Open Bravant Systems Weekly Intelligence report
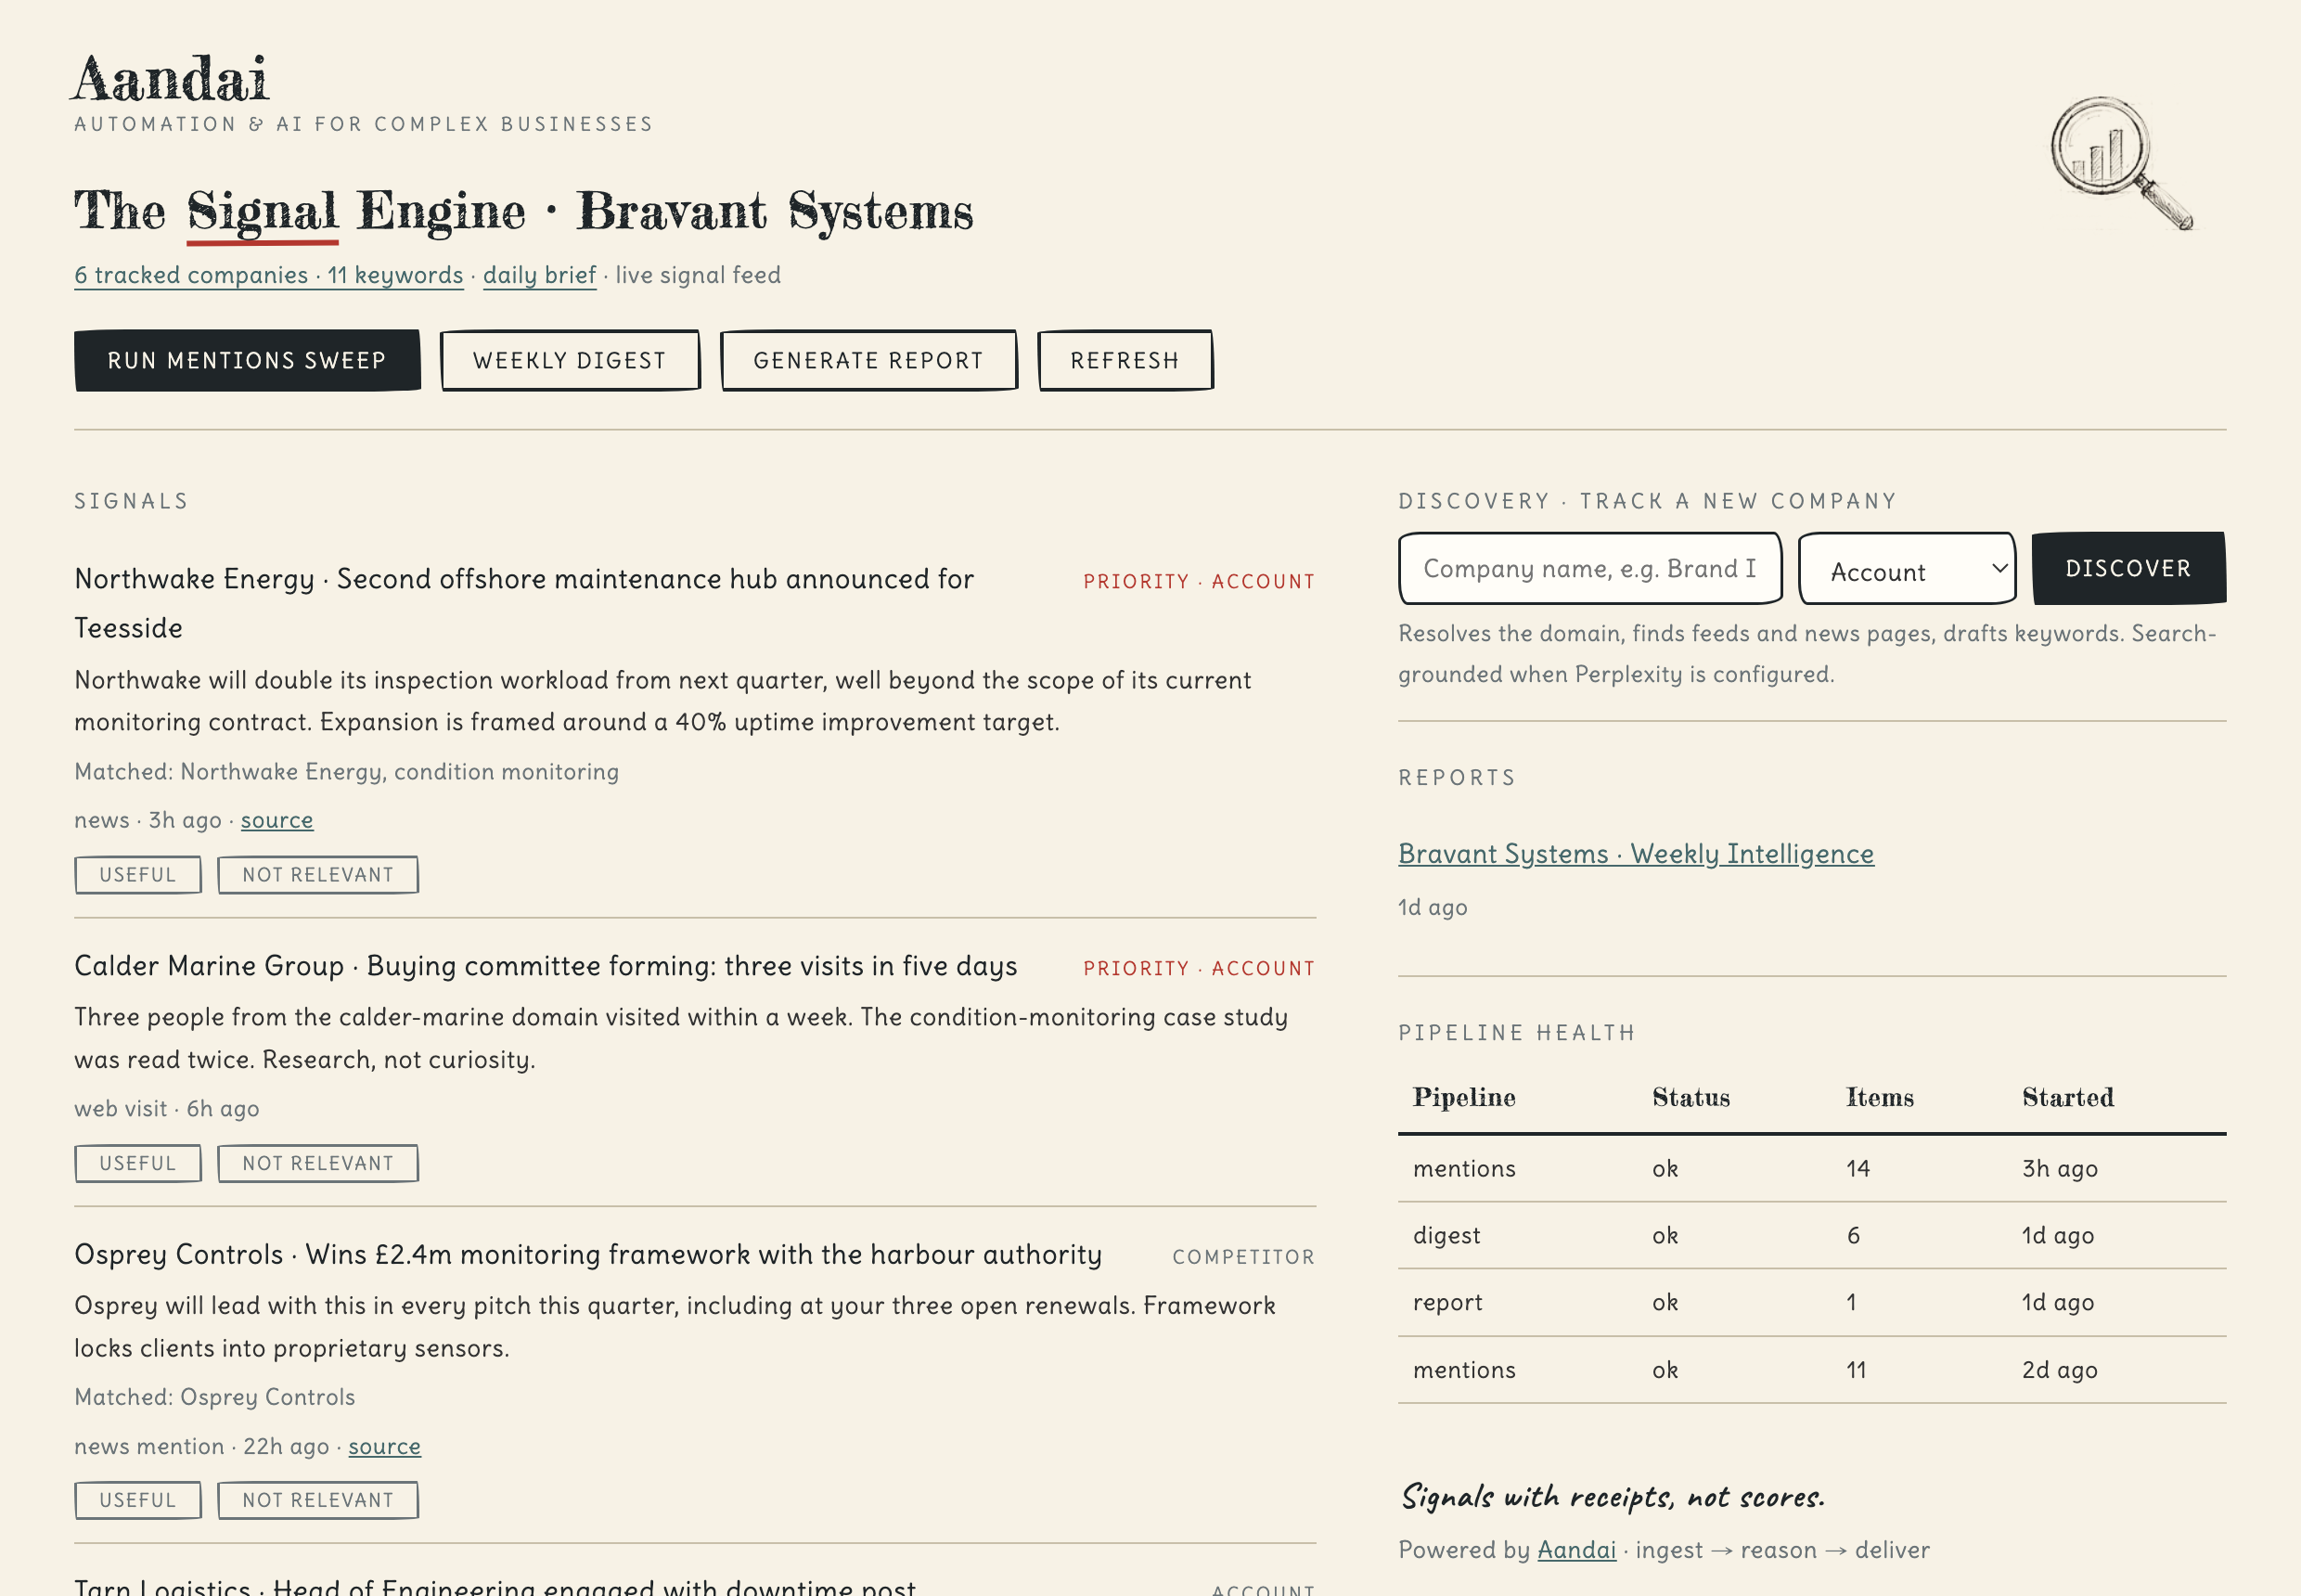 coord(1636,853)
